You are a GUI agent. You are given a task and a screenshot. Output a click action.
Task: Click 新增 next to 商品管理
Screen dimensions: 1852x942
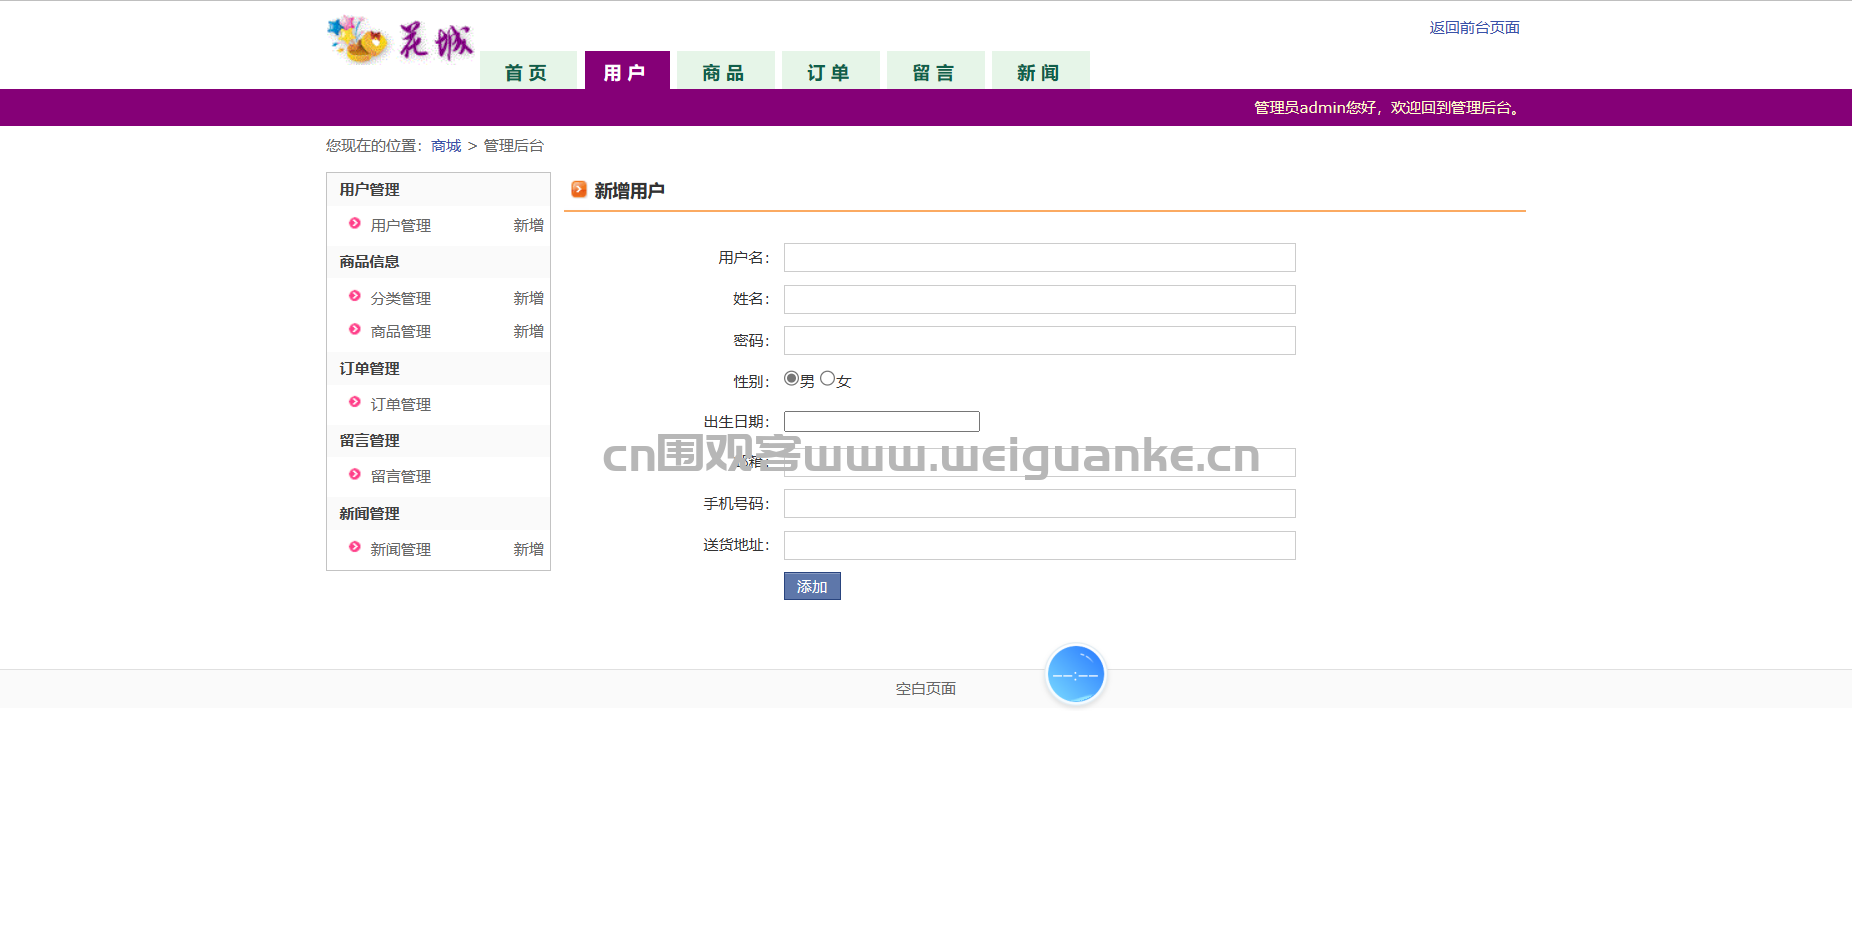tap(528, 332)
